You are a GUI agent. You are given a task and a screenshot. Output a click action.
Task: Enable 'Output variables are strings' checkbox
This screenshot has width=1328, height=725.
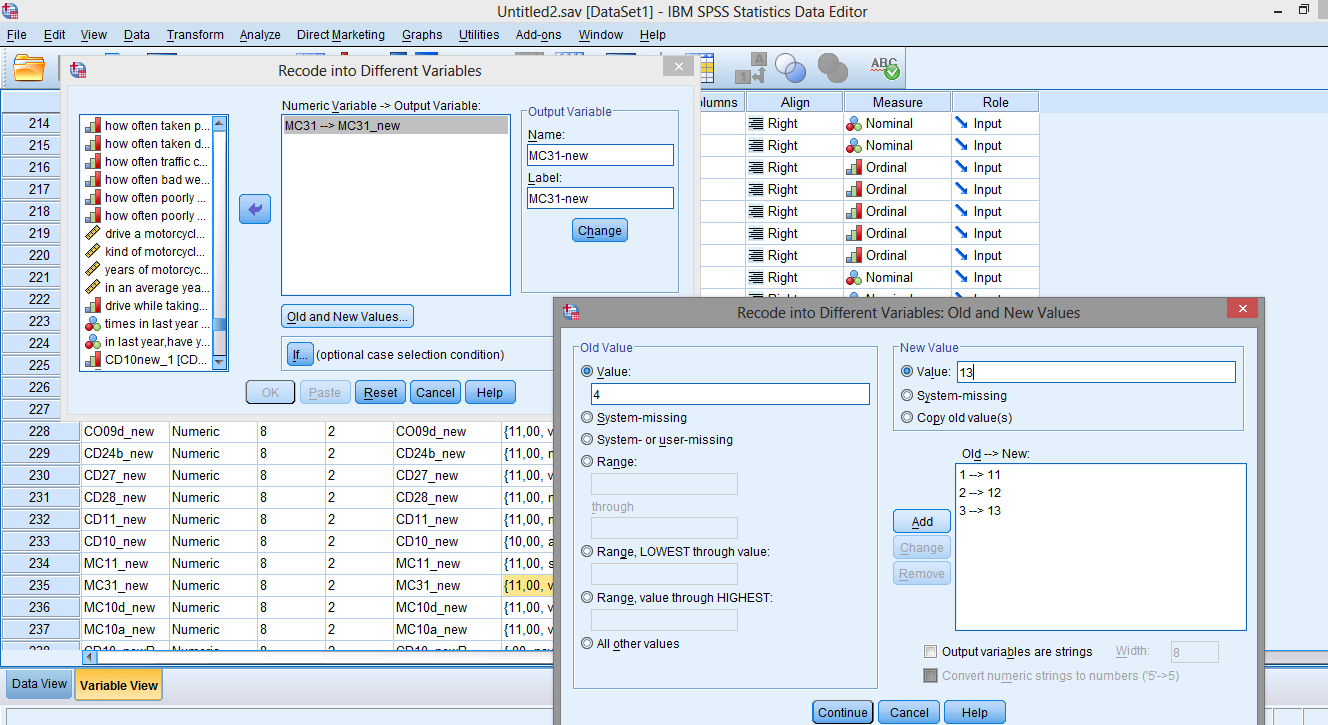point(931,652)
